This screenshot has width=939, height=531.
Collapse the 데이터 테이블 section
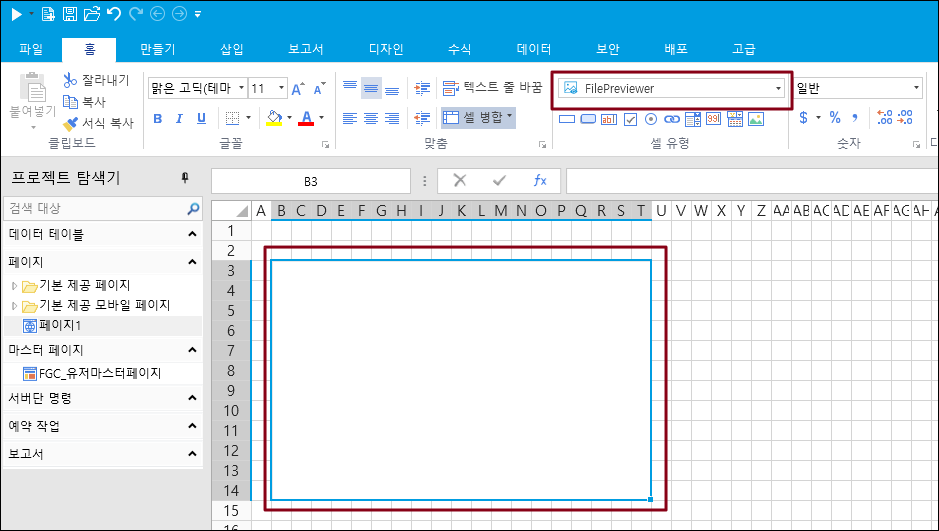coord(192,235)
